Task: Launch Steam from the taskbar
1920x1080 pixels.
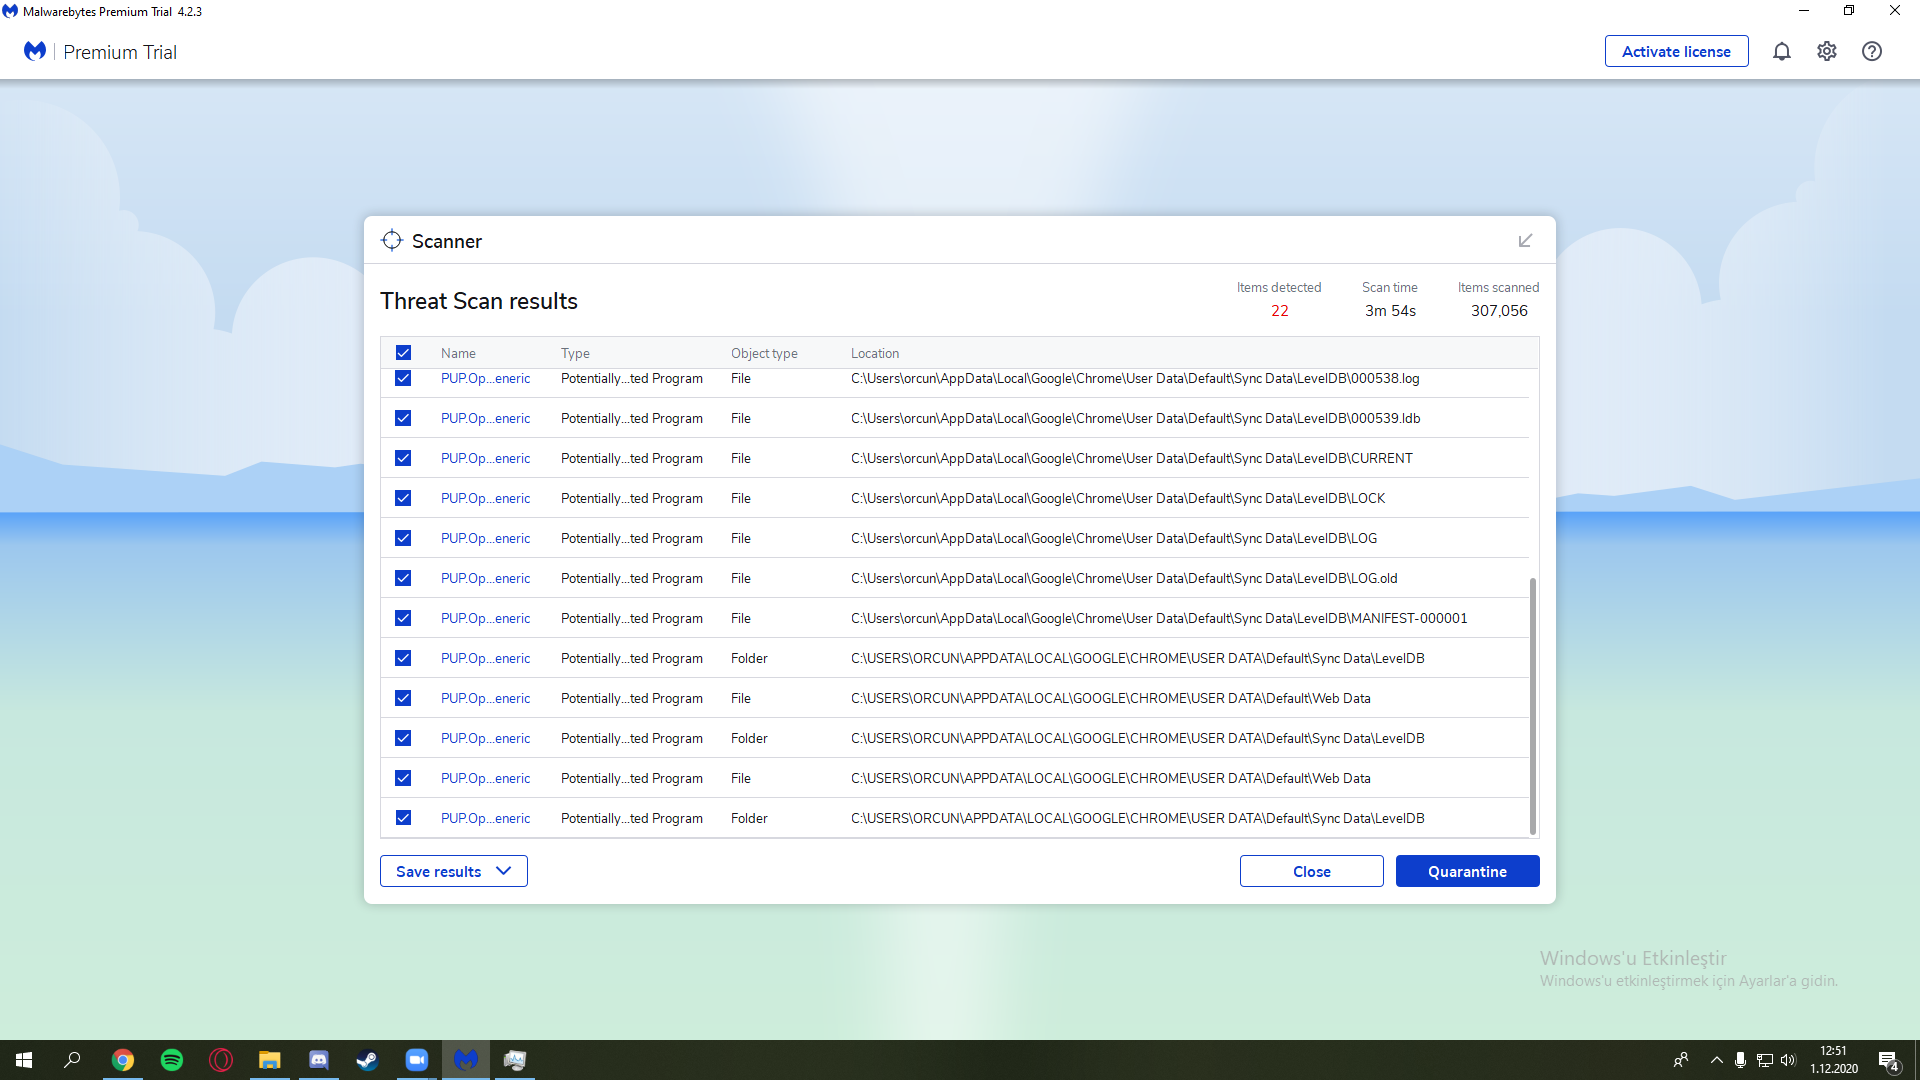Action: pos(367,1060)
